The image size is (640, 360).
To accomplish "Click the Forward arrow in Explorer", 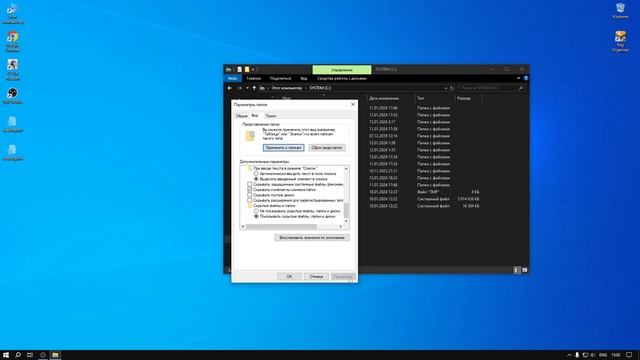I will [x=240, y=88].
